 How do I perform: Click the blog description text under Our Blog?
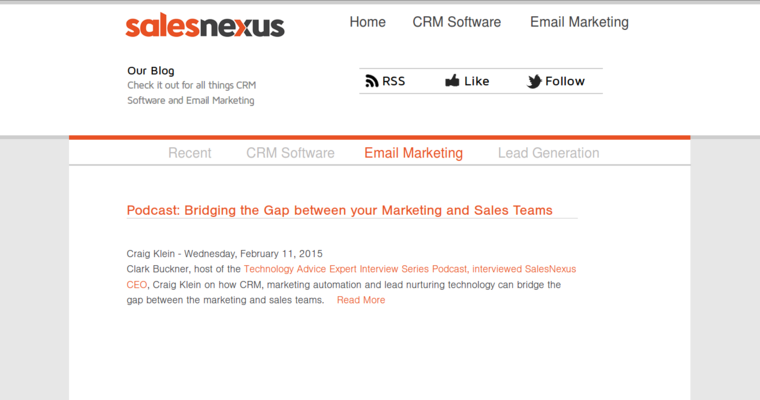pos(191,93)
